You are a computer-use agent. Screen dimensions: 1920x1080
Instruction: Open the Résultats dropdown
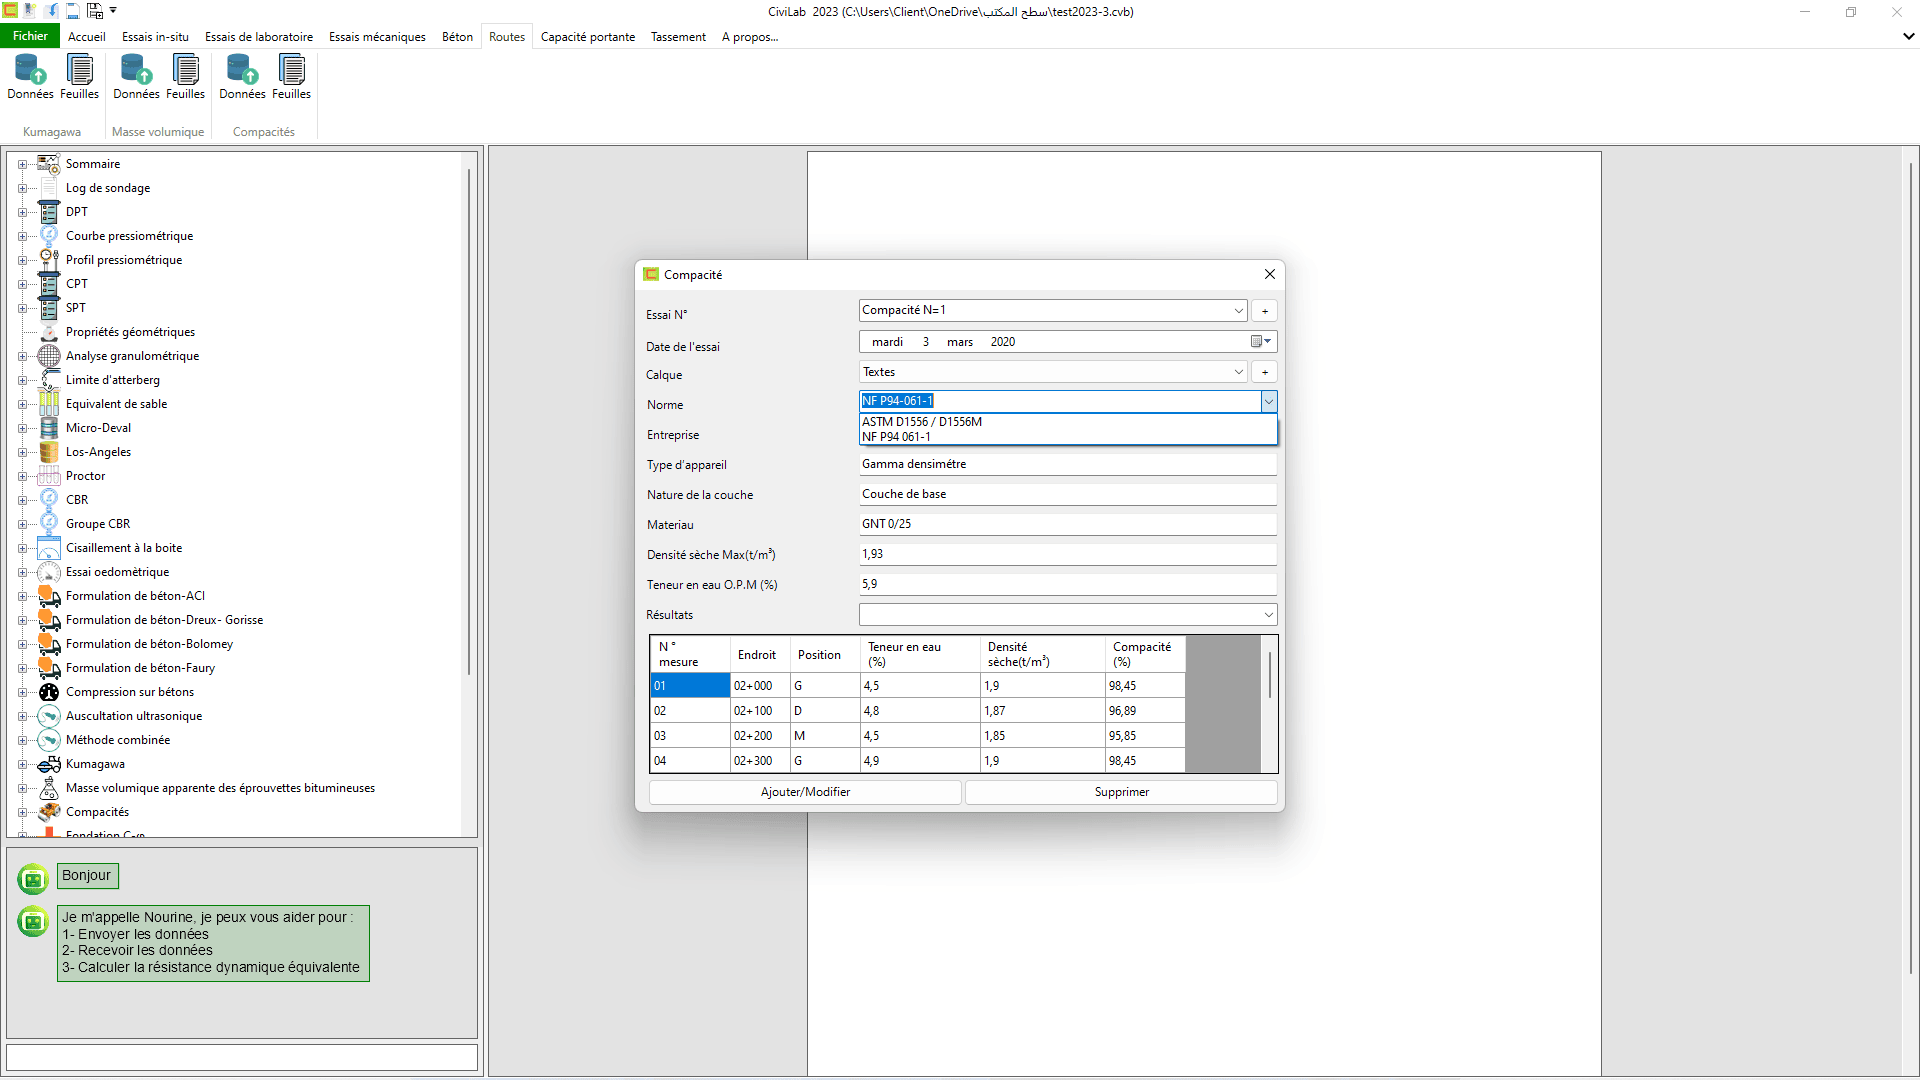pyautogui.click(x=1268, y=615)
